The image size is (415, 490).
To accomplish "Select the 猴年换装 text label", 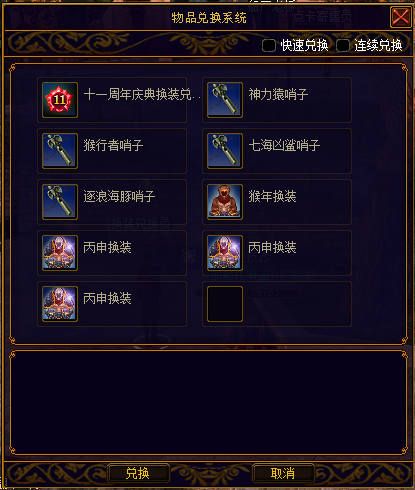I will 272,197.
